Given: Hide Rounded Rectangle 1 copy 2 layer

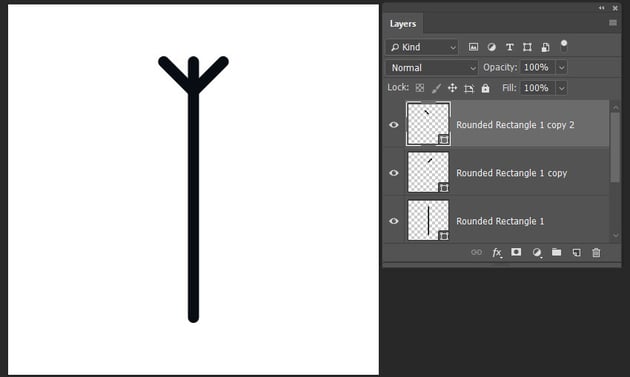Looking at the screenshot, I should tap(394, 125).
